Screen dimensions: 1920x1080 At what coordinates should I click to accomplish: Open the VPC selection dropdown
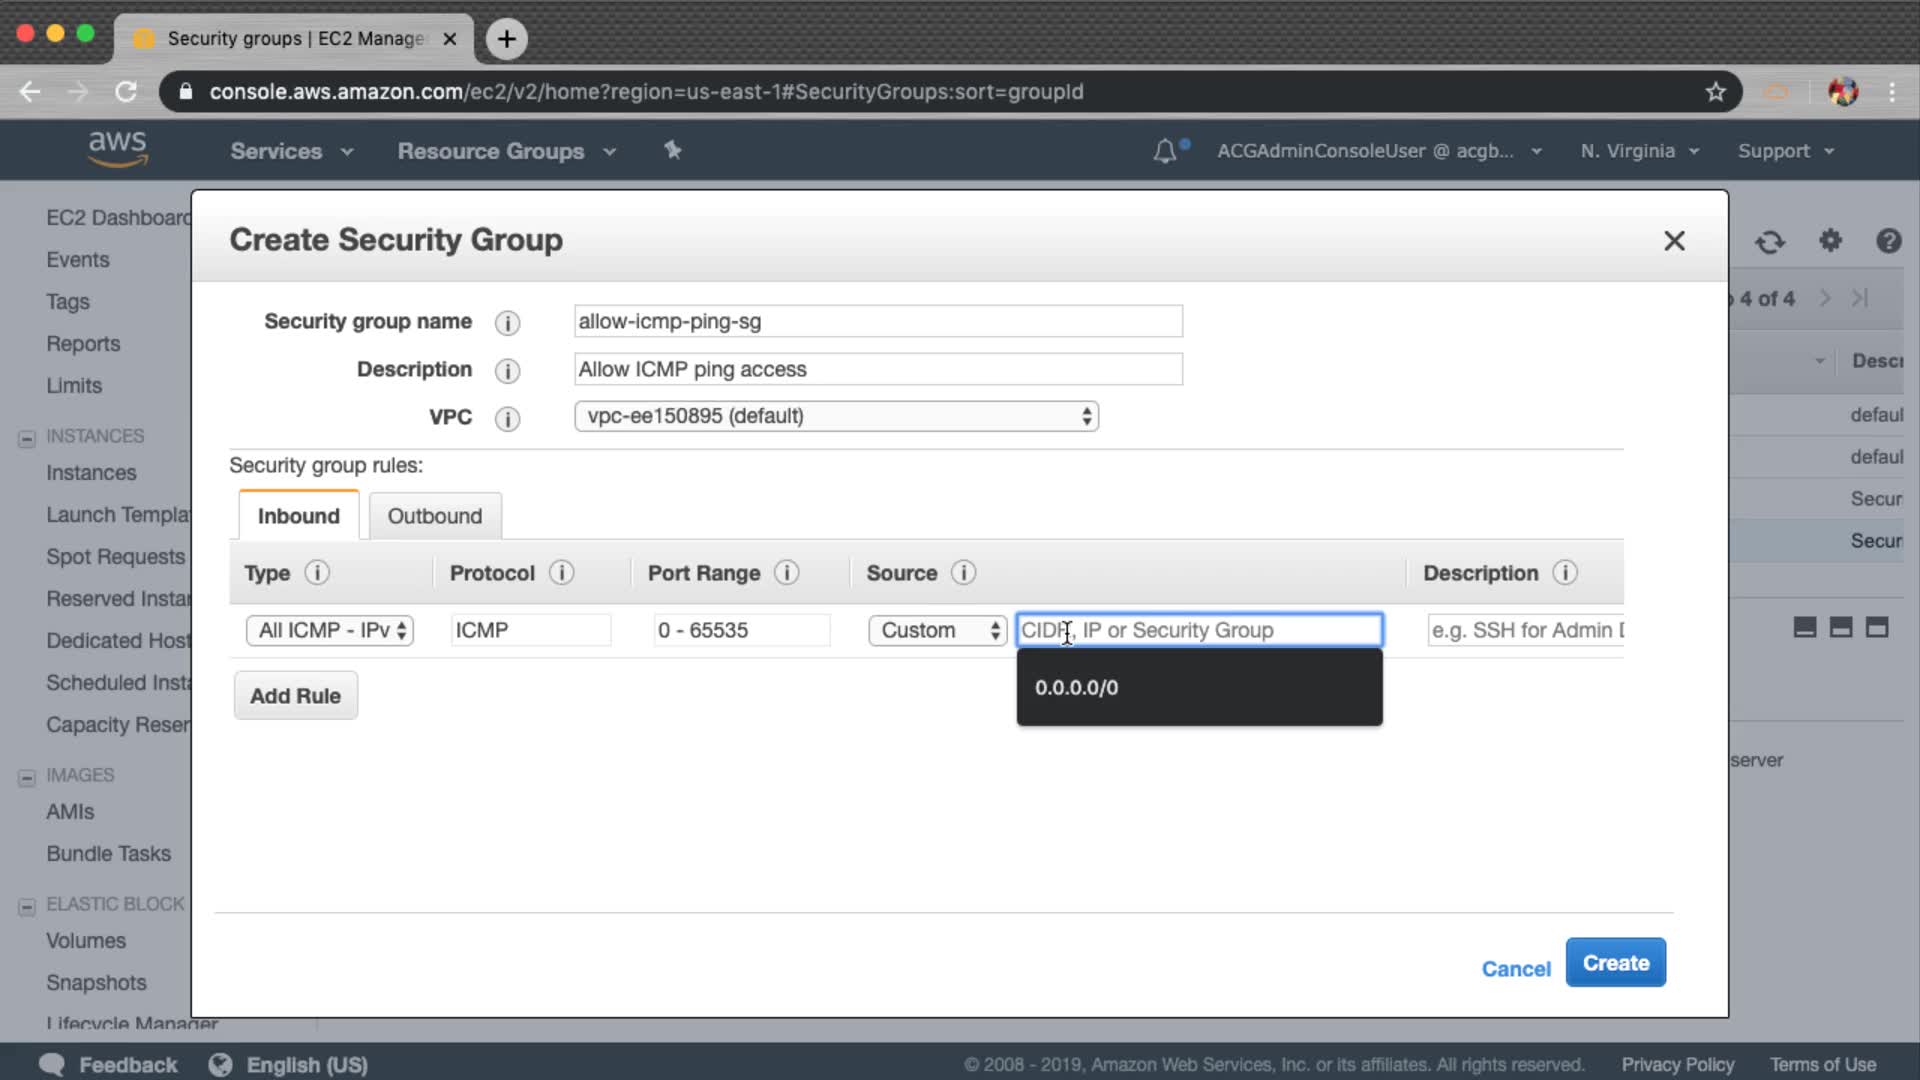(836, 416)
